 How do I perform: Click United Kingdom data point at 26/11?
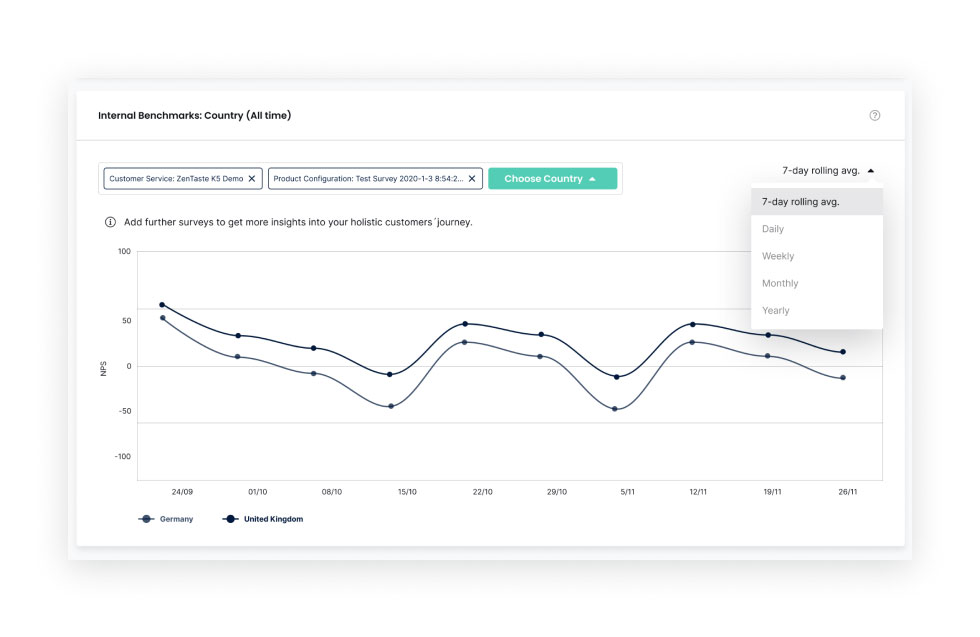pyautogui.click(x=843, y=352)
